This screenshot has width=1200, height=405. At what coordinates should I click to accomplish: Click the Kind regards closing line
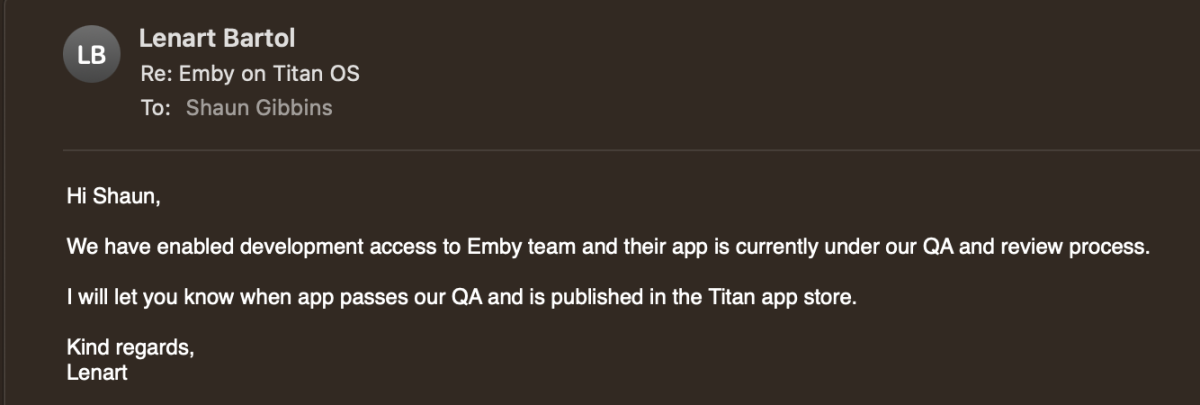coord(130,349)
